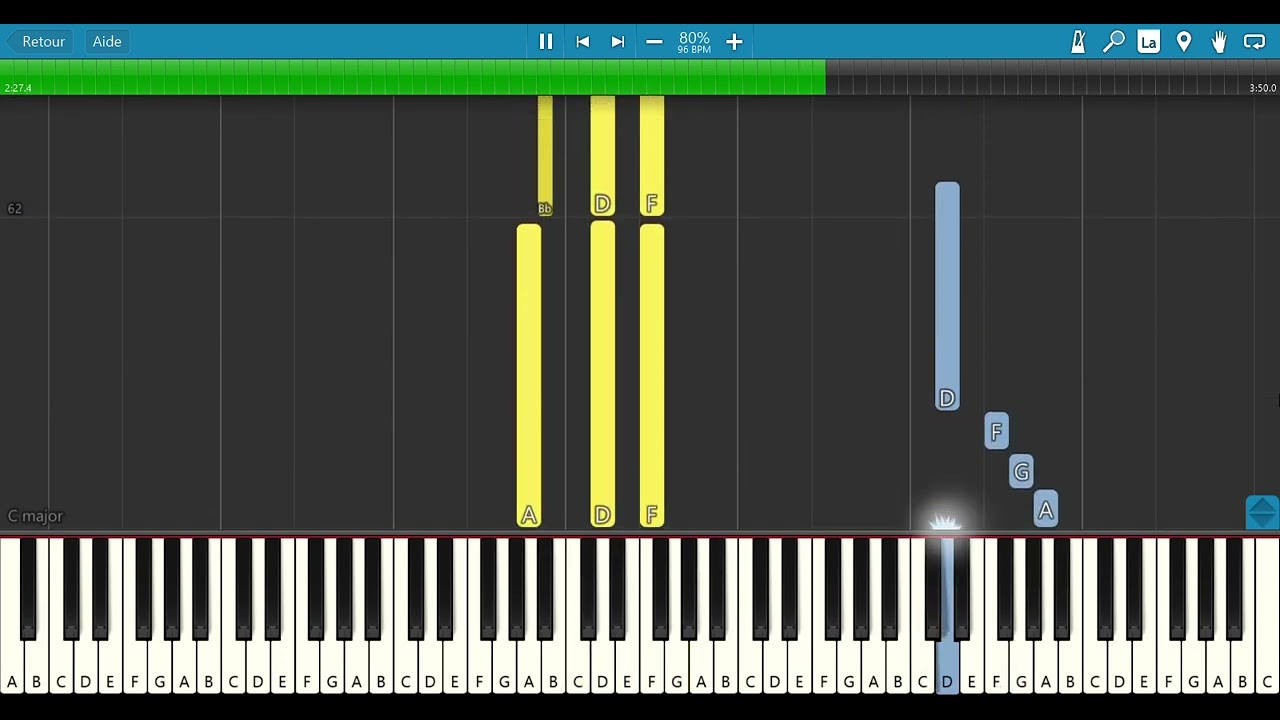The width and height of the screenshot is (1280, 720).
Task: Toggle the metronome icon
Action: 1078,42
